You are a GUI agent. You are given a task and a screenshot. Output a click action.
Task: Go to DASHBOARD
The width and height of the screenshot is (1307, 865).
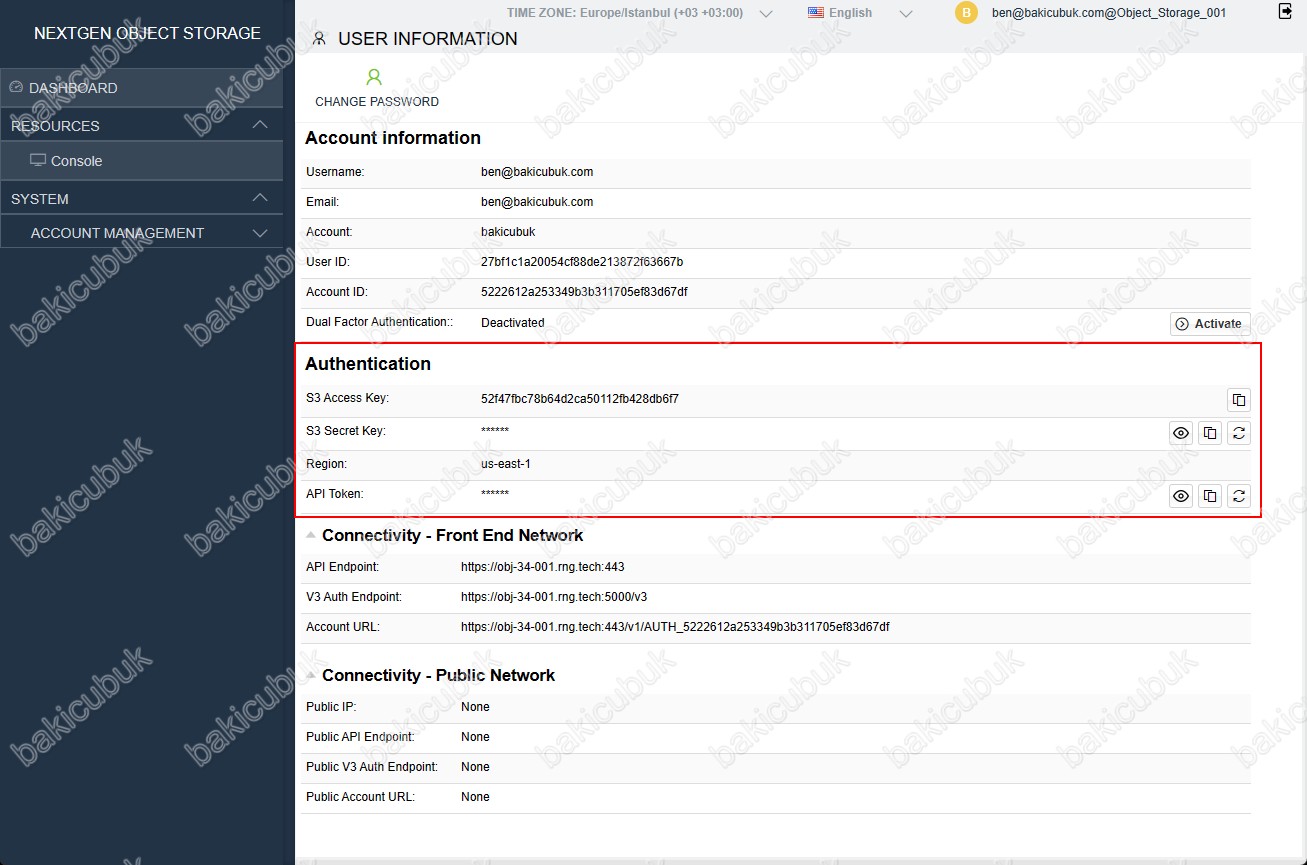pos(141,87)
